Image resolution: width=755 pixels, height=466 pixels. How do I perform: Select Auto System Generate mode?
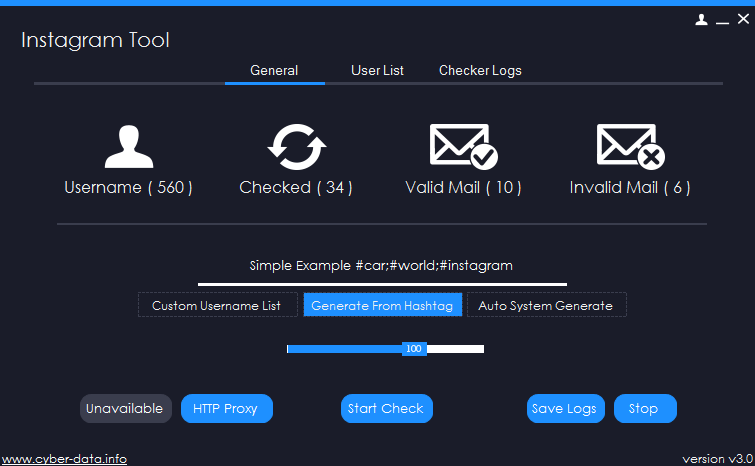pyautogui.click(x=546, y=305)
